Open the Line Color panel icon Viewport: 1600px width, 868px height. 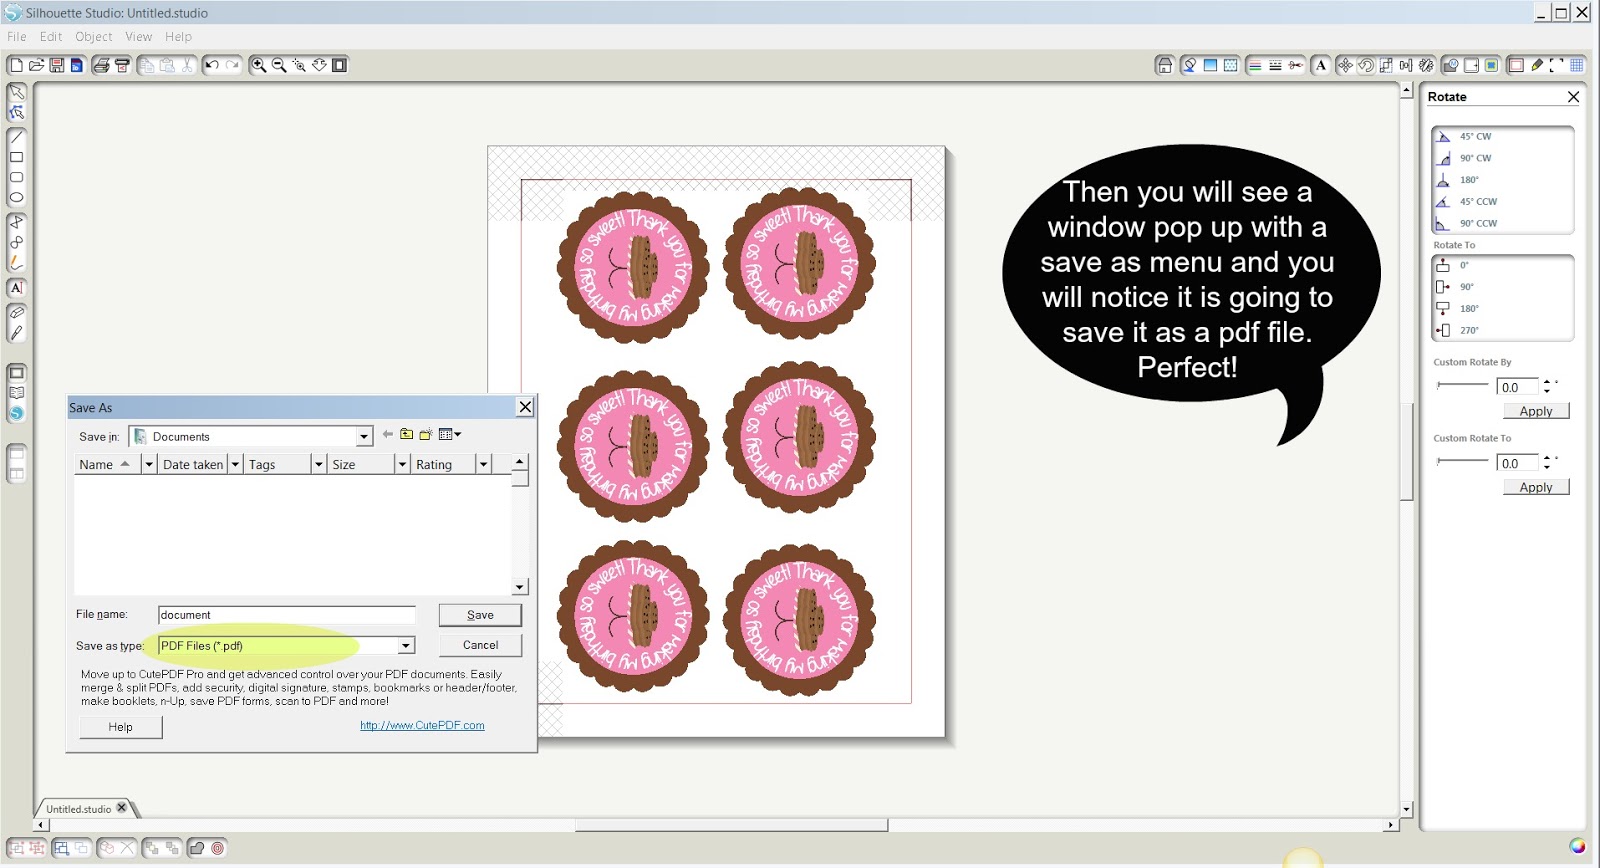[1255, 65]
